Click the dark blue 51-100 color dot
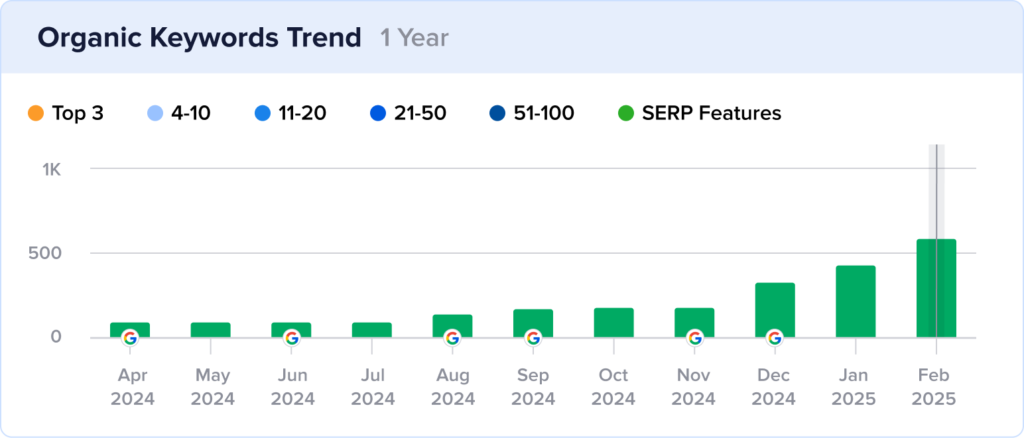The image size is (1024, 438). 497,114
